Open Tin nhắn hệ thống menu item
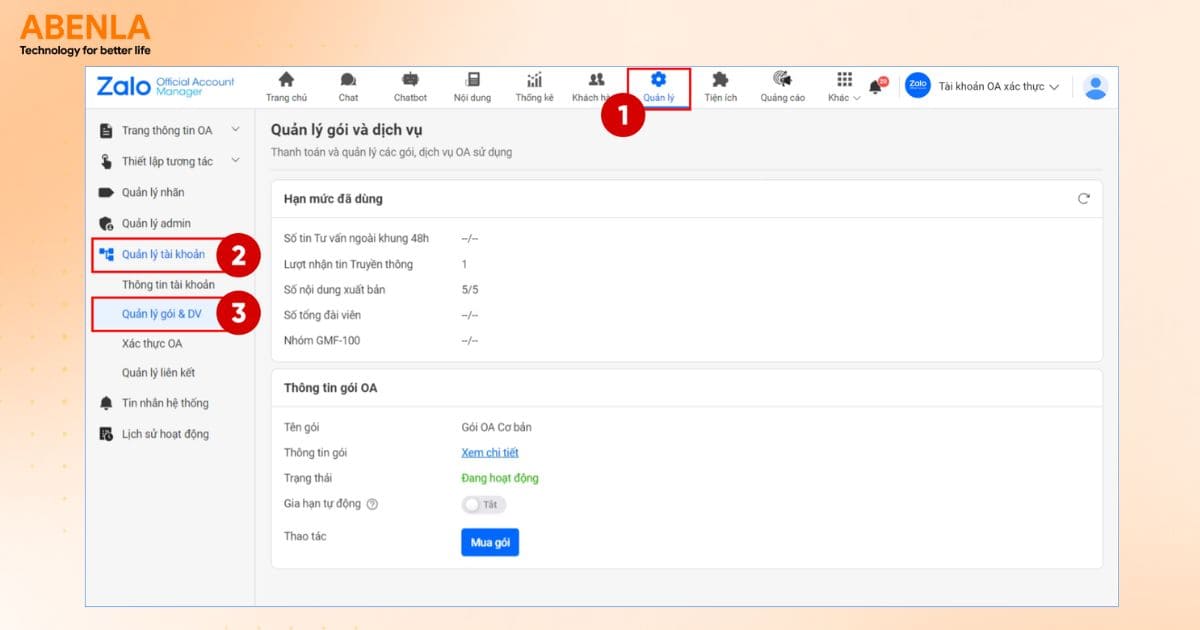The height and width of the screenshot is (630, 1200). click(x=165, y=403)
